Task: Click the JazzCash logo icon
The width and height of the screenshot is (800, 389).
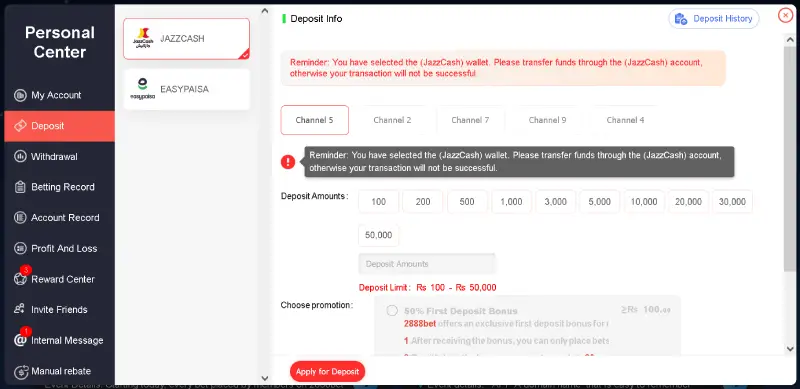Action: [143, 38]
